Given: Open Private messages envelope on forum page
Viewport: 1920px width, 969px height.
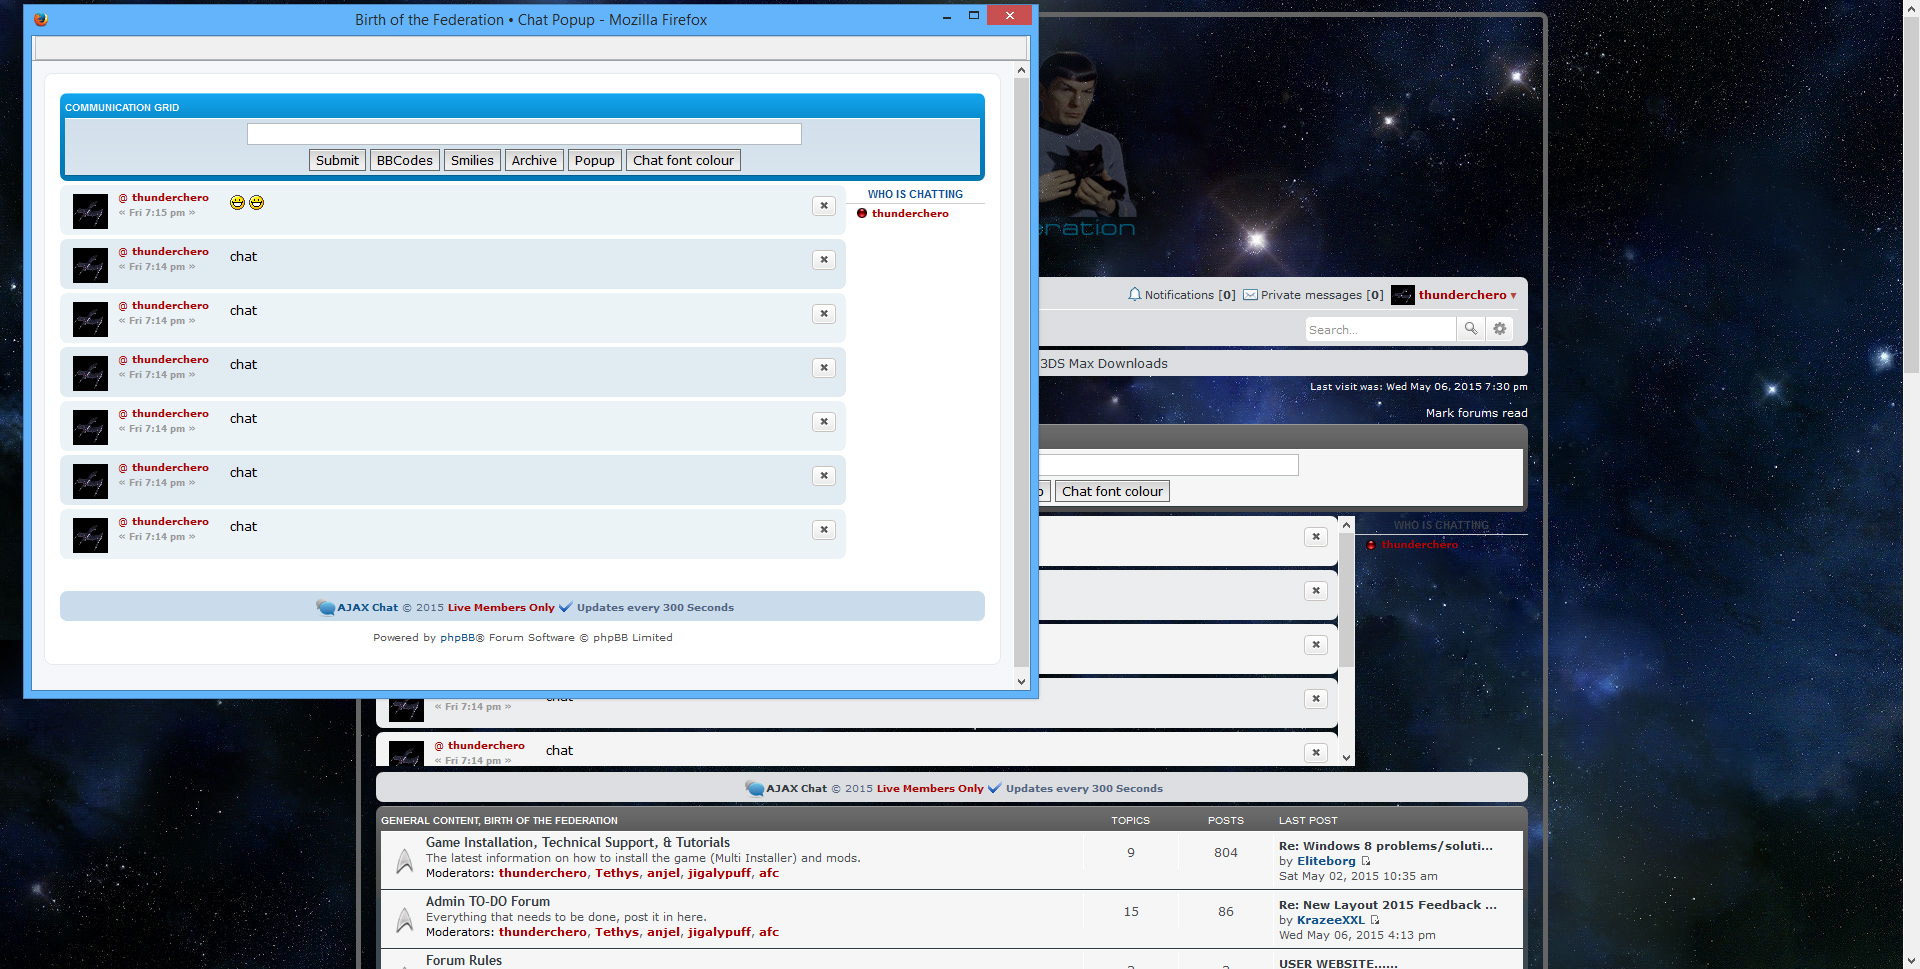Looking at the screenshot, I should click(1250, 295).
